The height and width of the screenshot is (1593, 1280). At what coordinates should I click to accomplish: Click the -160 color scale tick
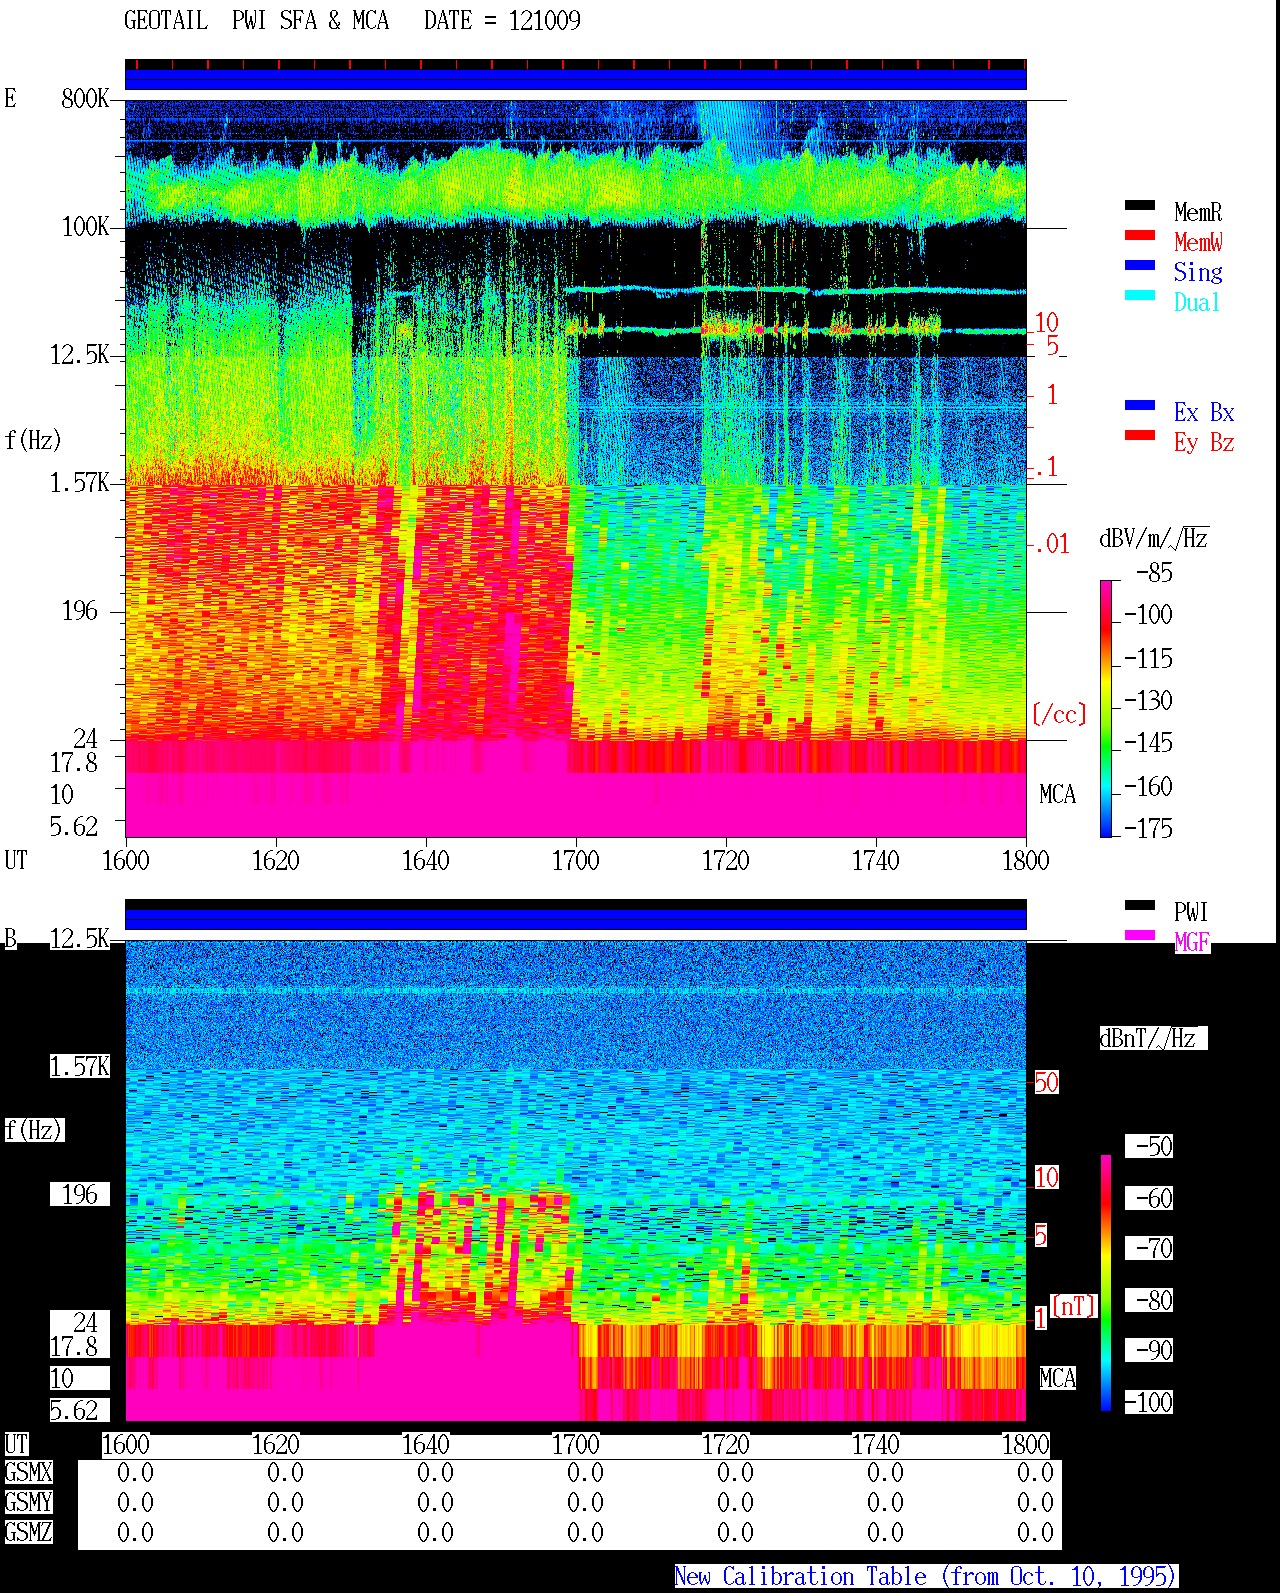click(x=1147, y=787)
